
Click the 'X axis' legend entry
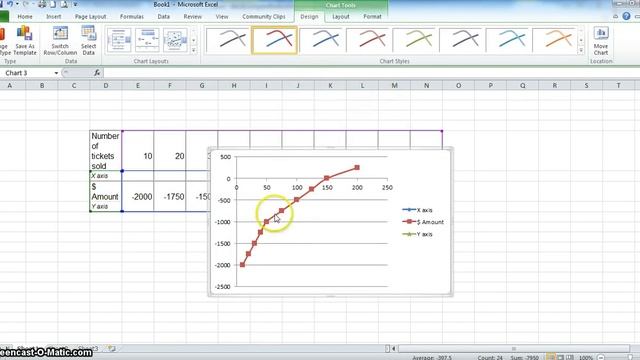tap(417, 210)
